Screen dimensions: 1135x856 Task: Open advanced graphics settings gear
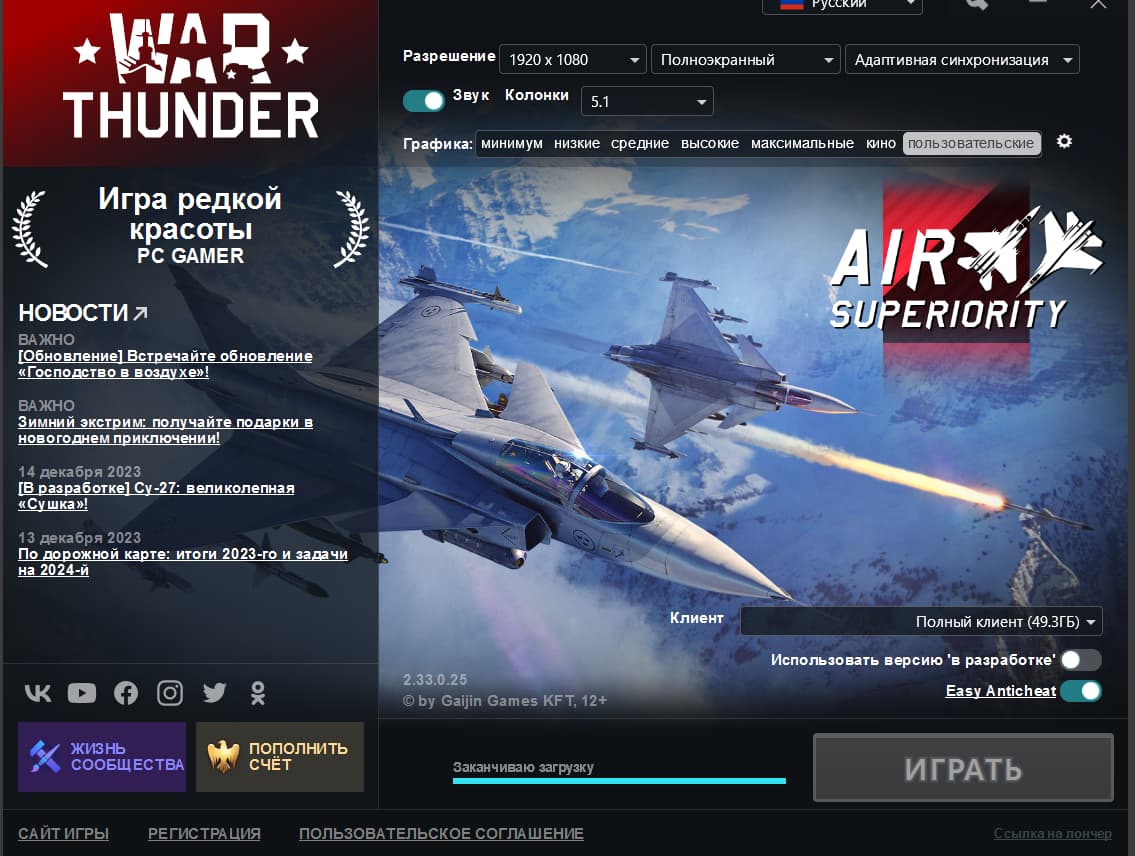[x=1064, y=142]
